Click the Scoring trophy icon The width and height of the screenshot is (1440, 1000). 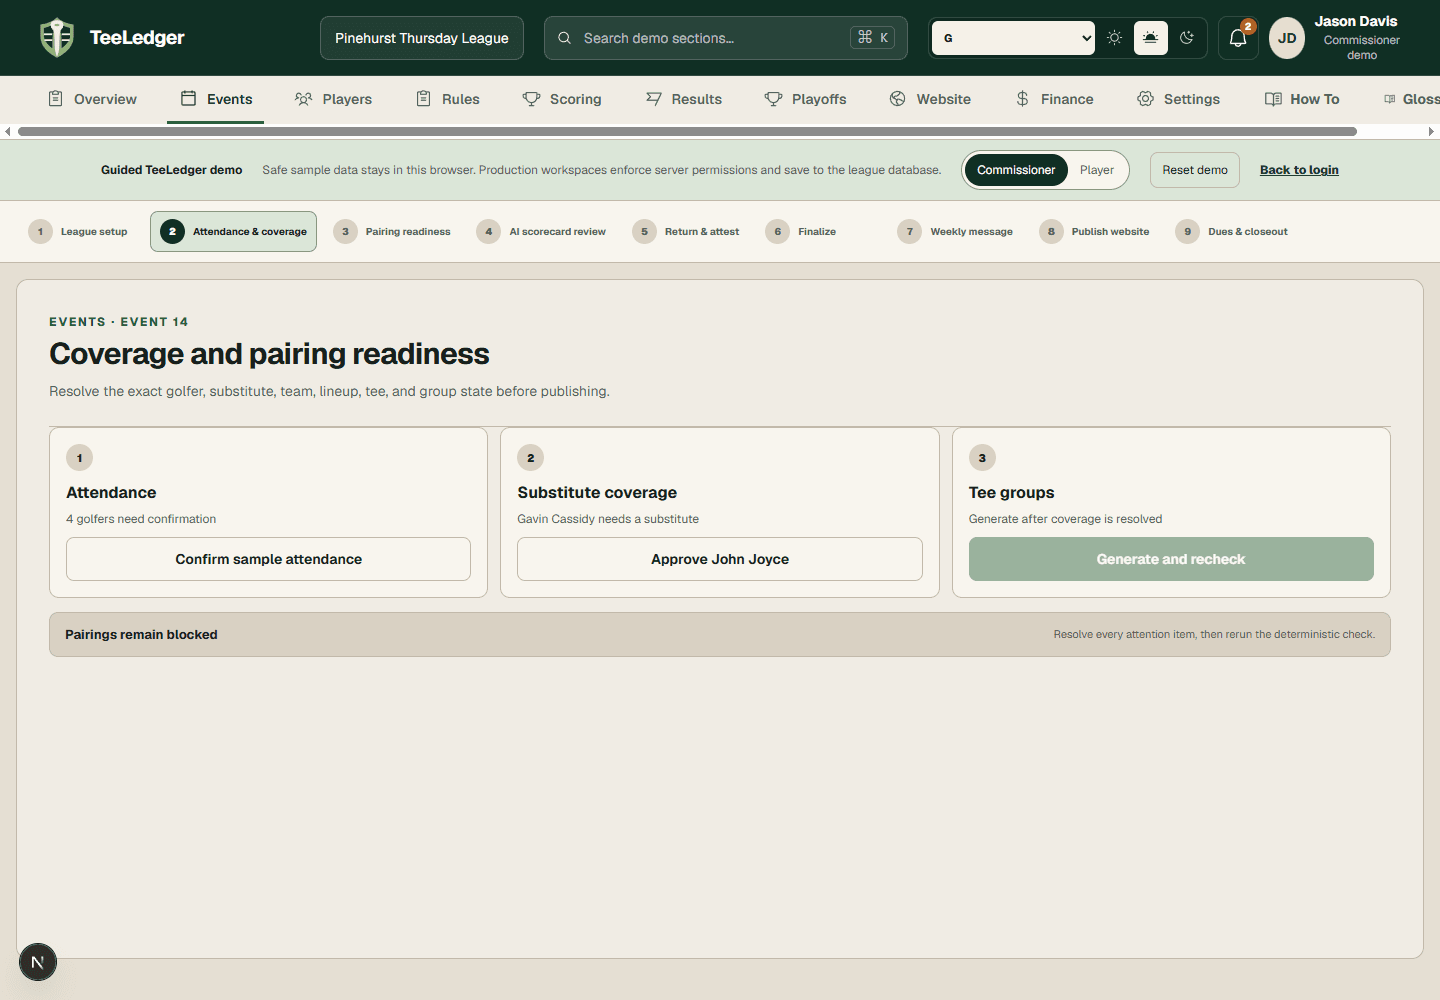tap(531, 99)
